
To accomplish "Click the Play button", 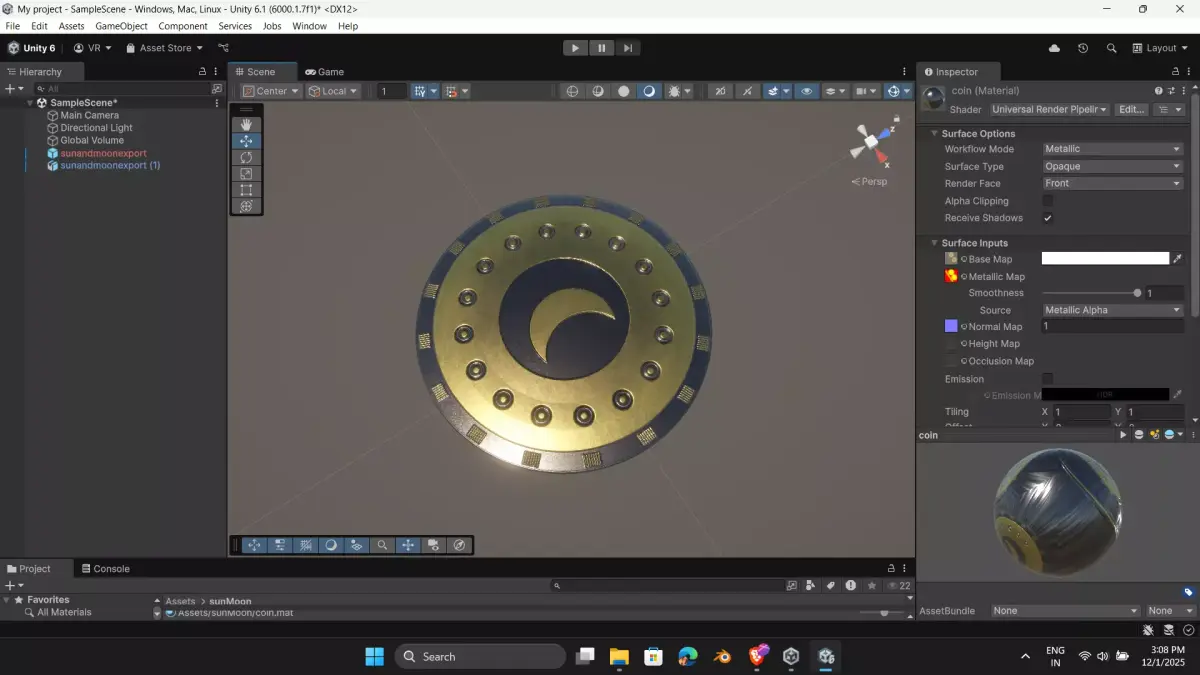I will (575, 48).
